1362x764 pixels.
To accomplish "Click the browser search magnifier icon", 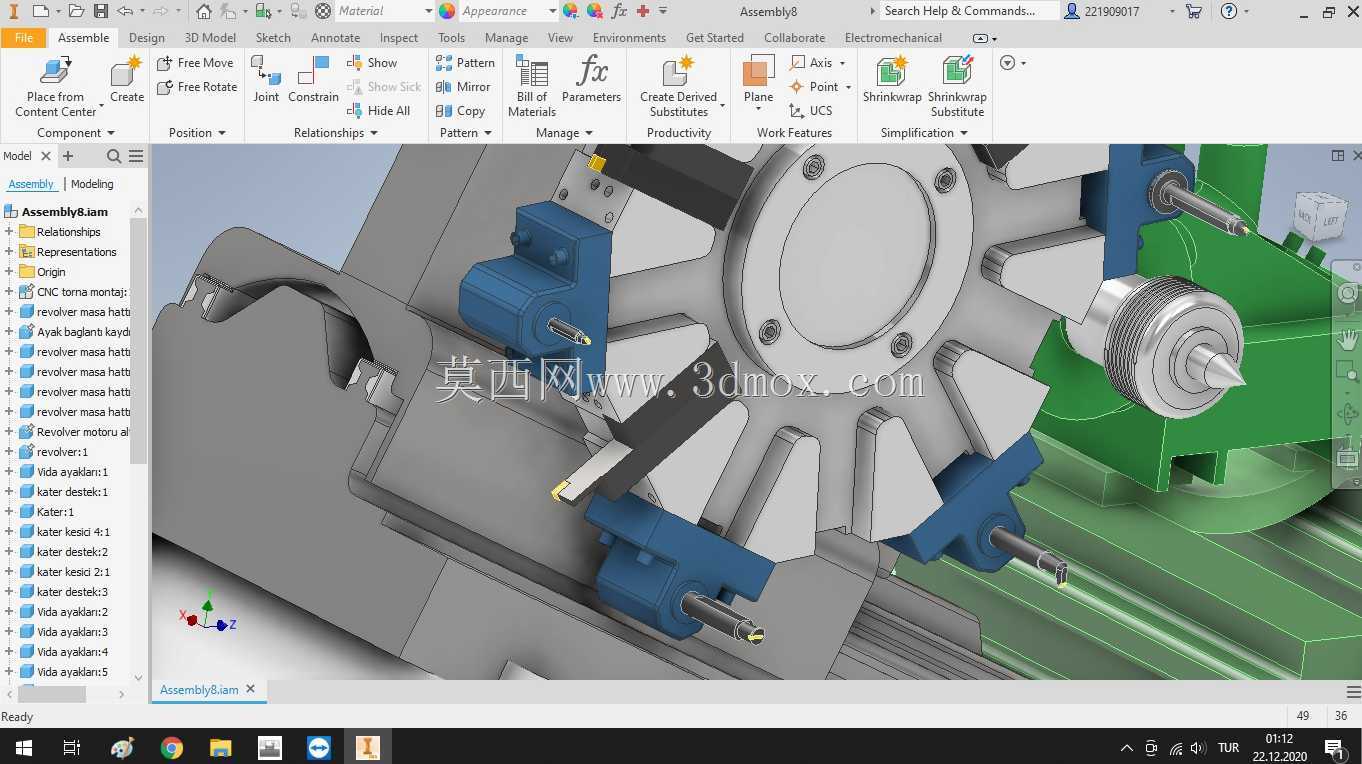I will [114, 156].
